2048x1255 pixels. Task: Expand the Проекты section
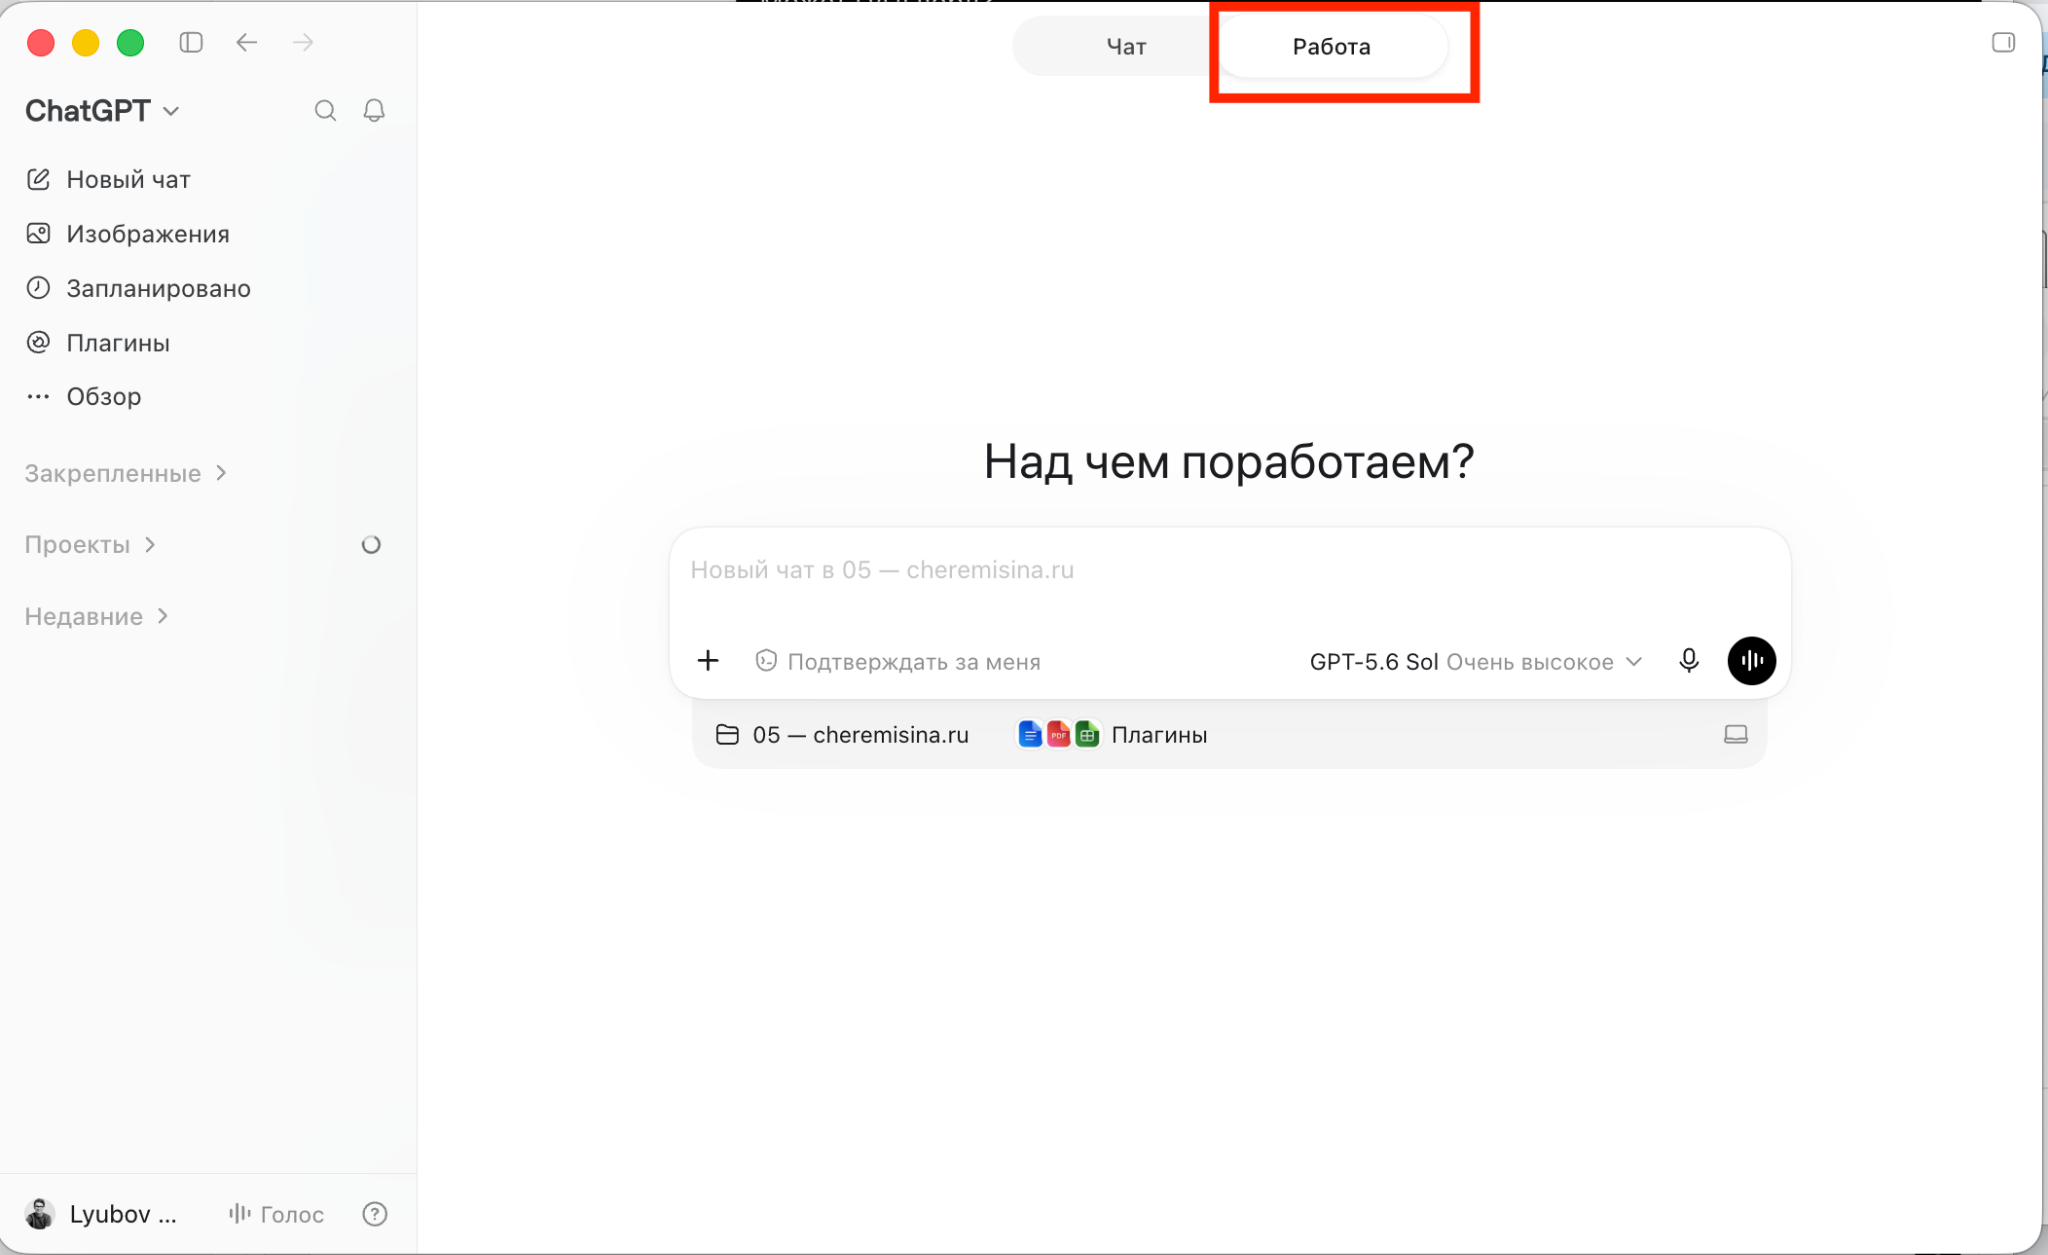(x=91, y=544)
